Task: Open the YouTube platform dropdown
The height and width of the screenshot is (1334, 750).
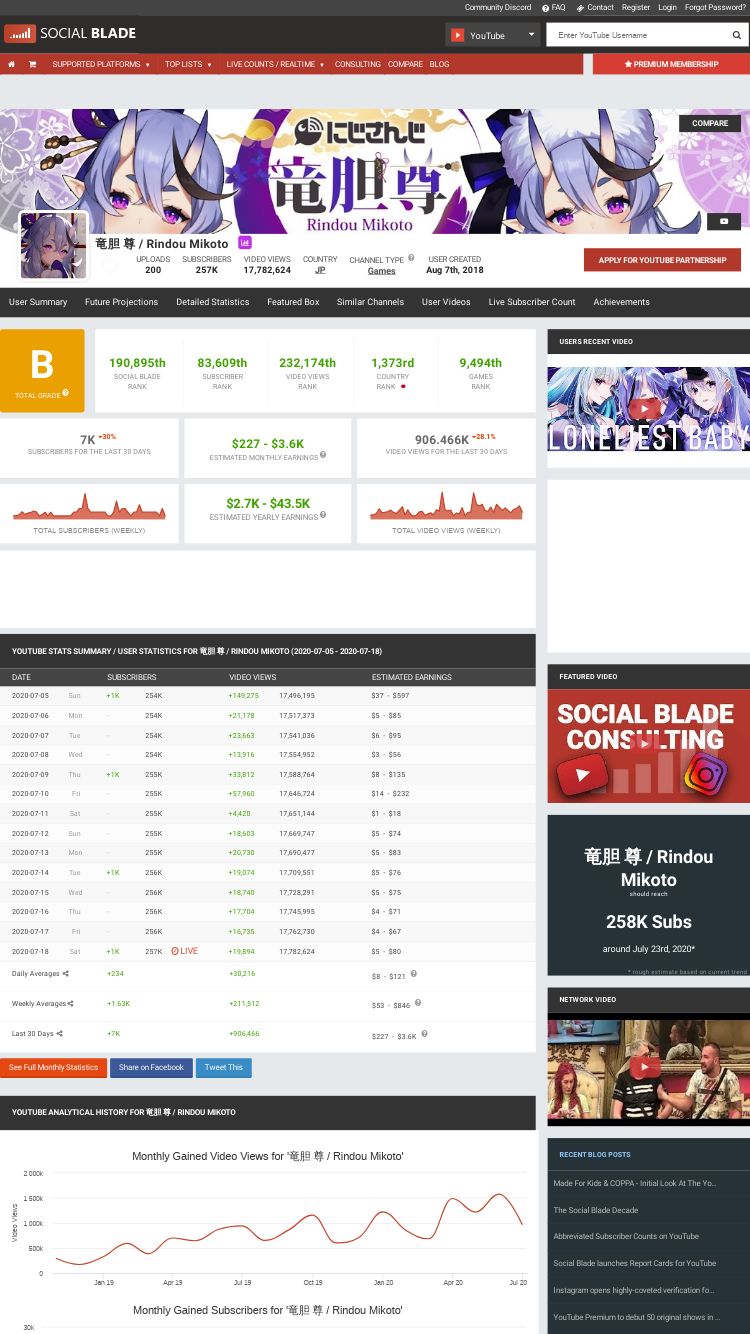Action: [492, 35]
